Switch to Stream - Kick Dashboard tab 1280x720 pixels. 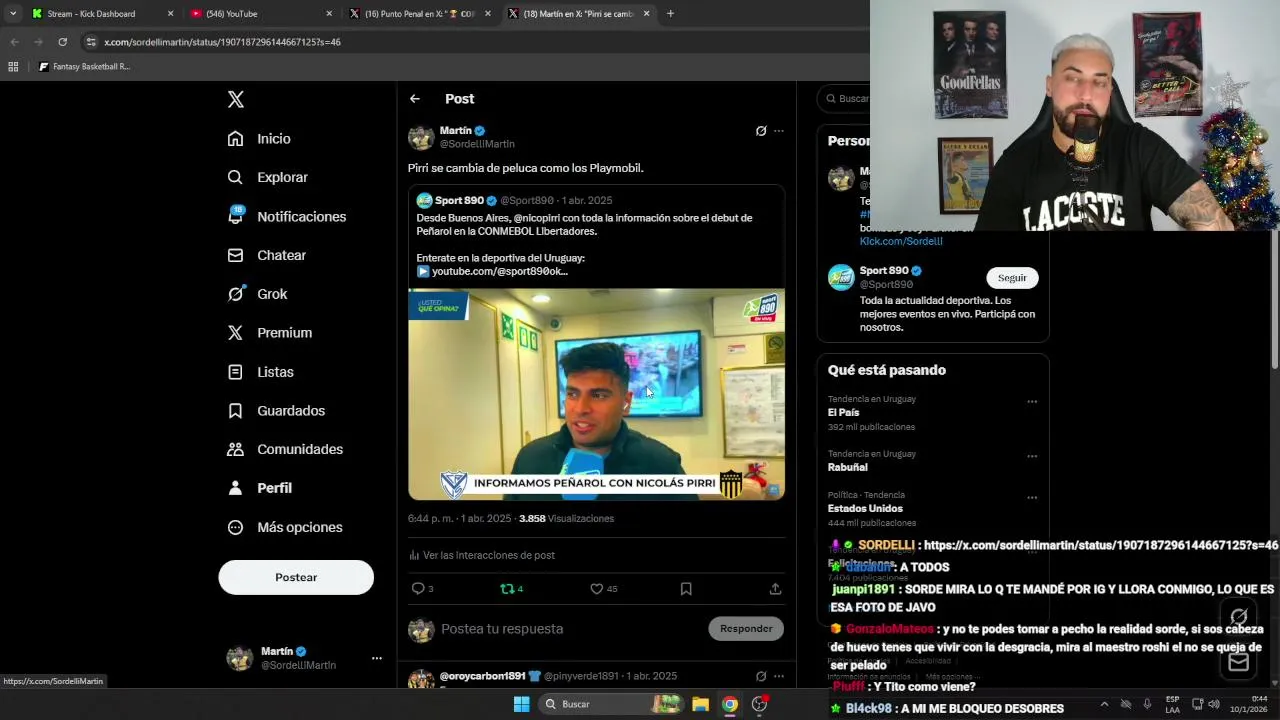point(102,14)
